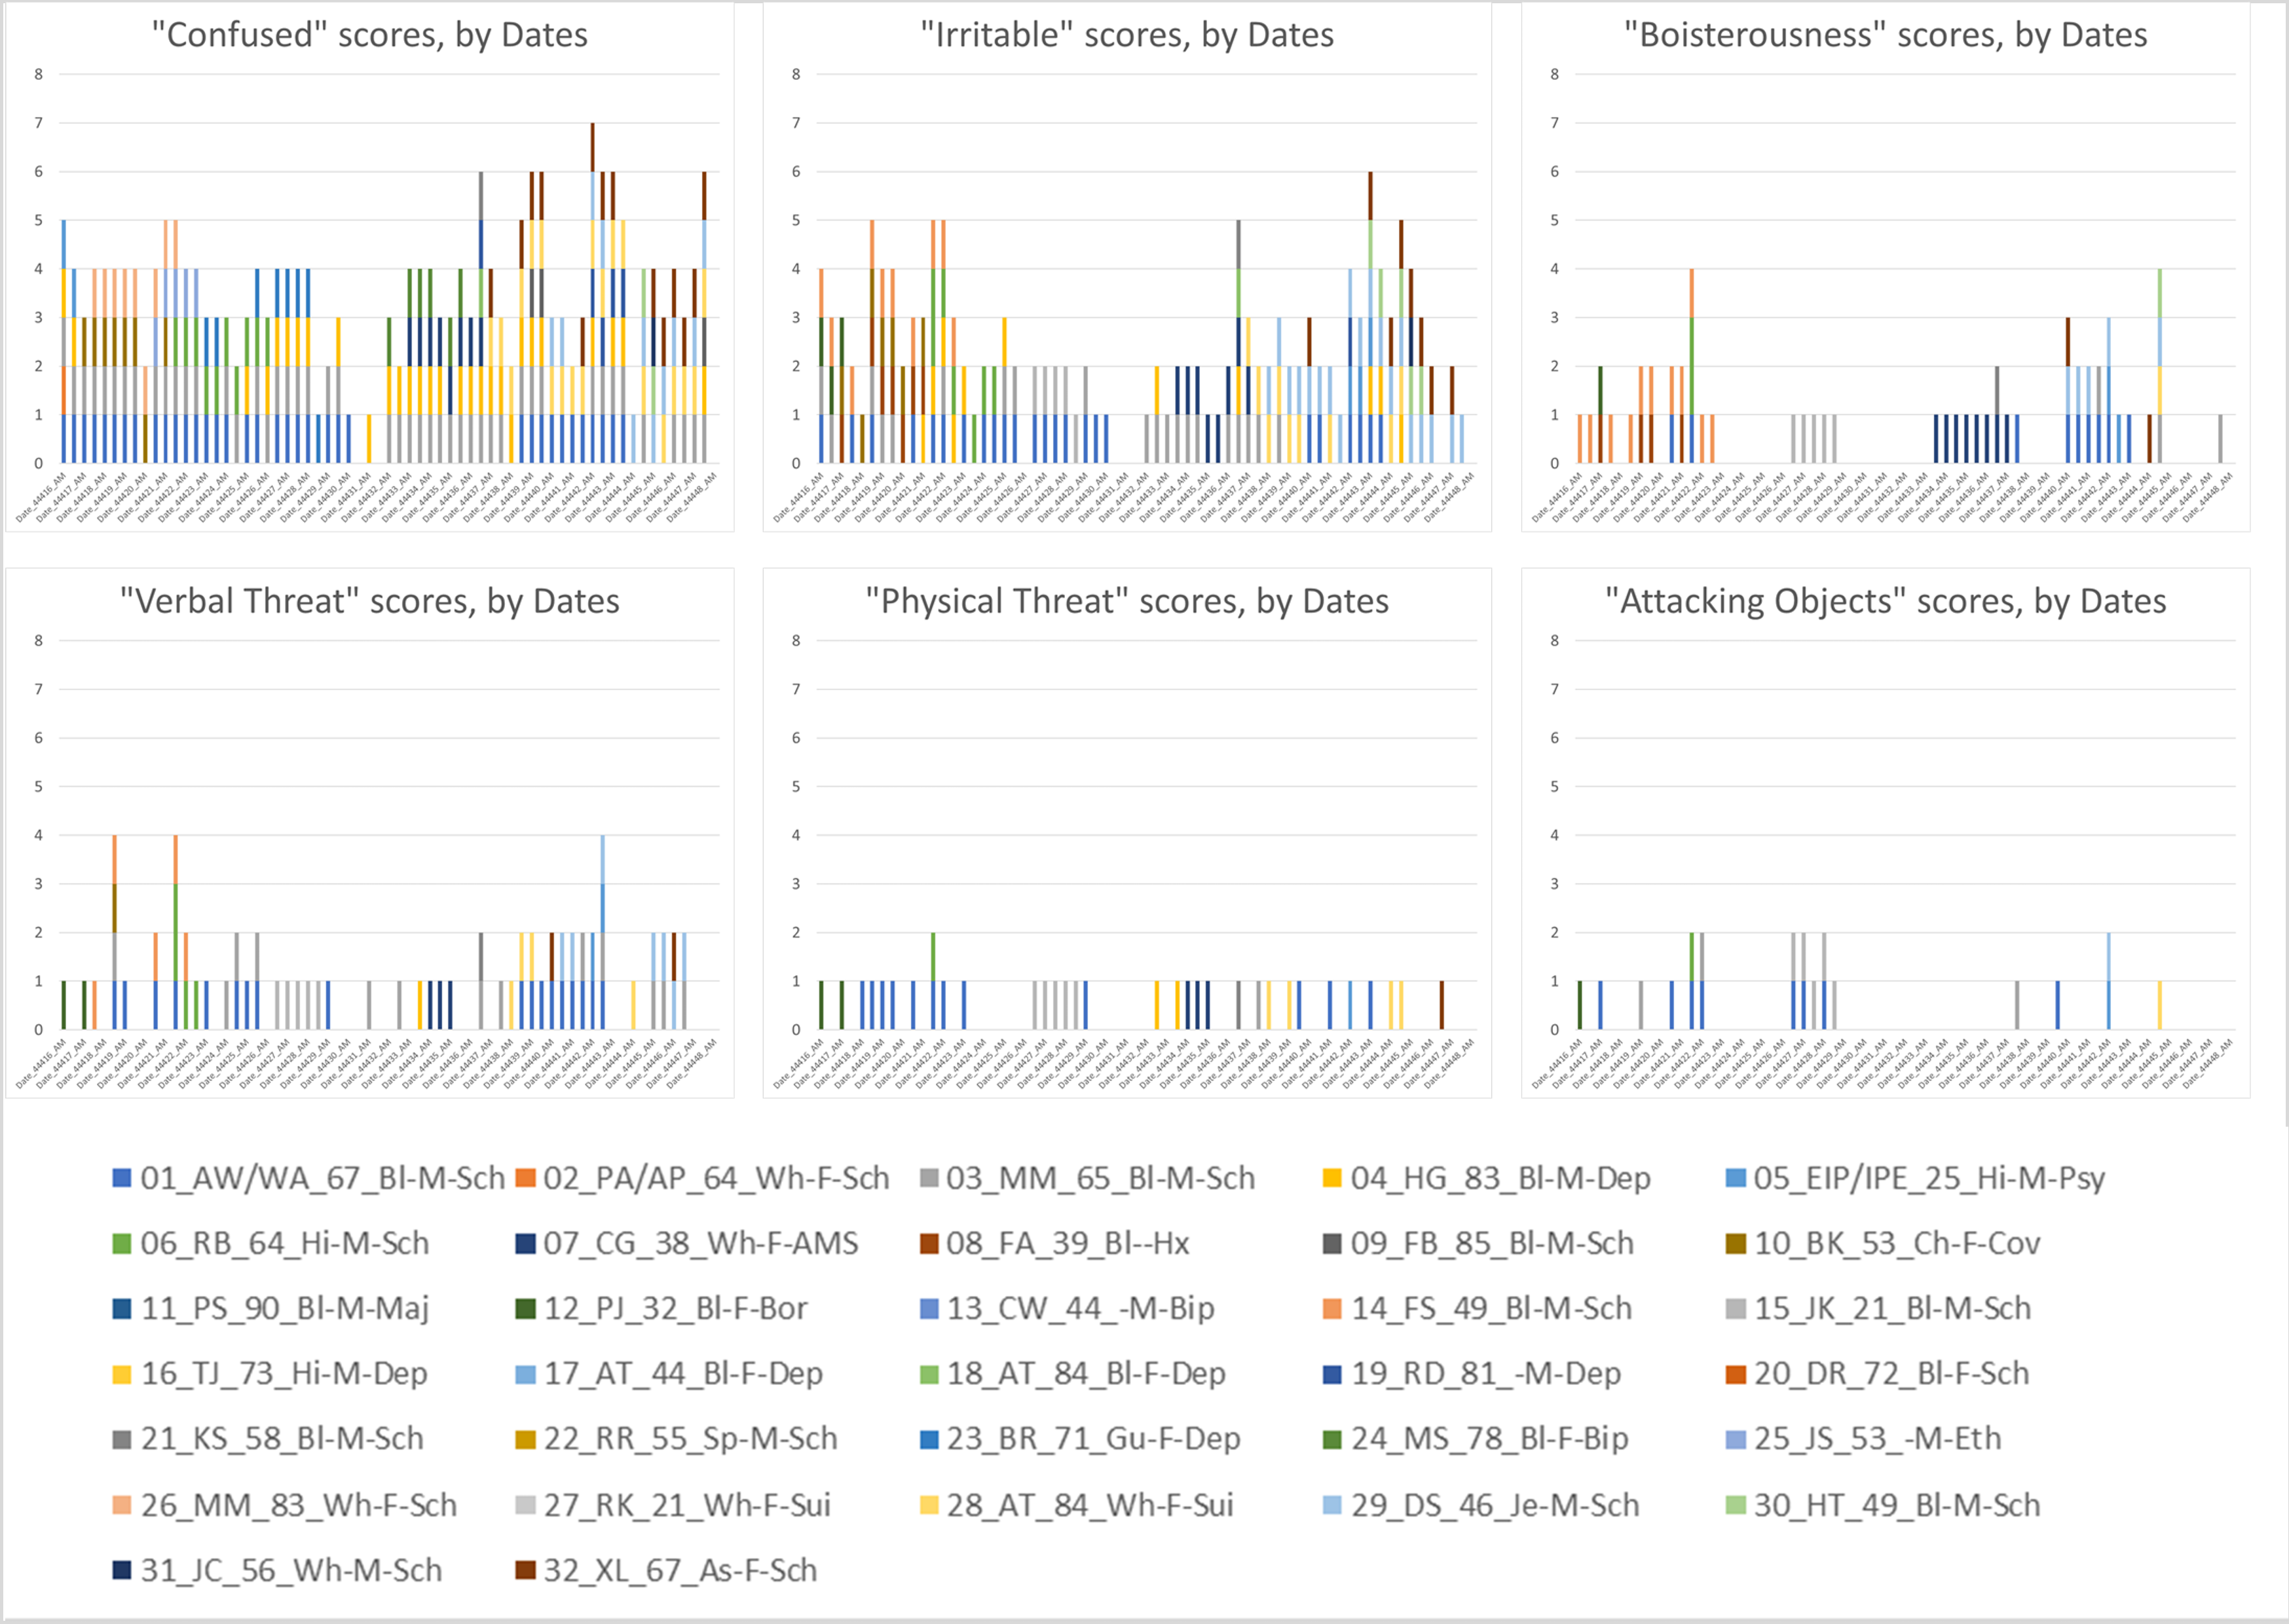2289x1624 pixels.
Task: Click the "Boisterousness" scores chart title
Action: pyautogui.click(x=1885, y=35)
